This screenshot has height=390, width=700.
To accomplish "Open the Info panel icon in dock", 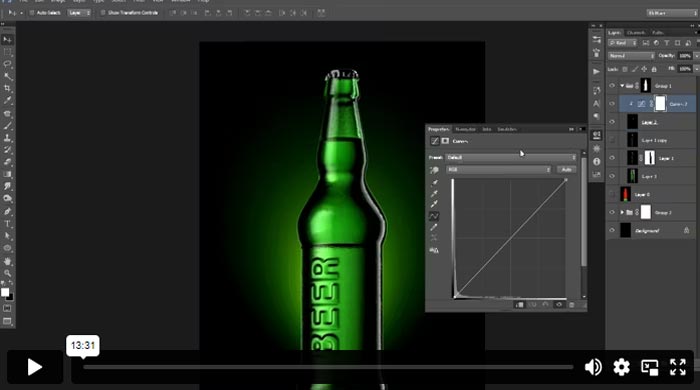I will point(596,162).
